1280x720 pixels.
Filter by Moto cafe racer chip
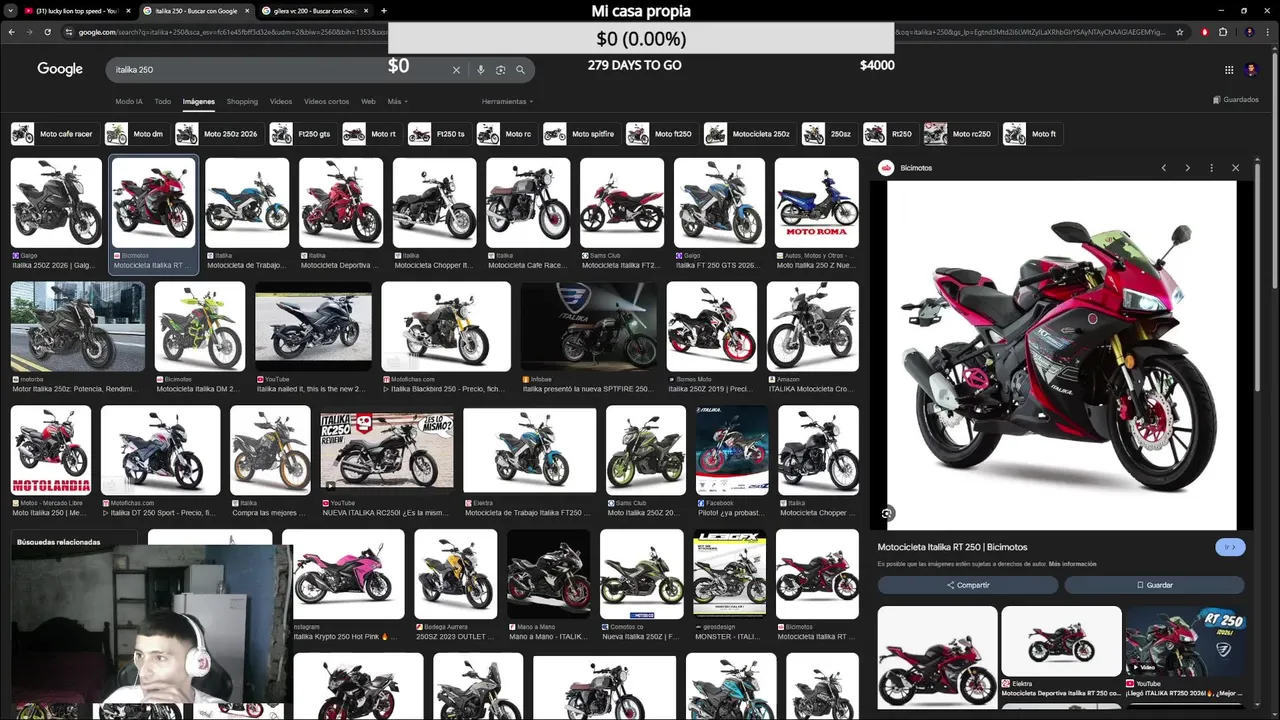pyautogui.click(x=53, y=134)
